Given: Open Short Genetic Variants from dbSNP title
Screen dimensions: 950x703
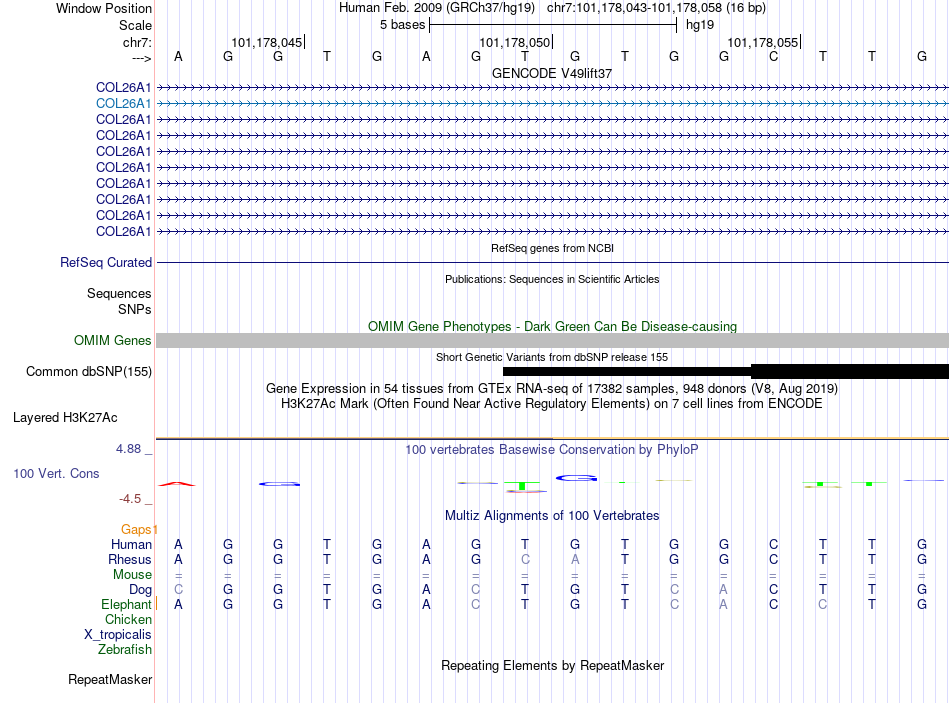Looking at the screenshot, I should (x=552, y=358).
